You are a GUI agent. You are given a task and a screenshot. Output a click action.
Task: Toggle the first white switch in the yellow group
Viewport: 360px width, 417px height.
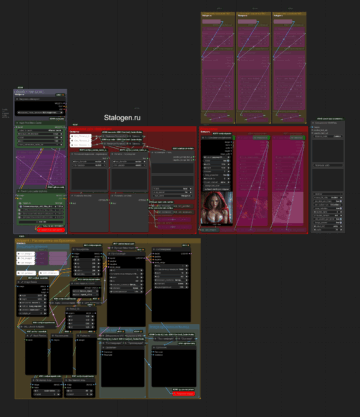click(x=26, y=254)
